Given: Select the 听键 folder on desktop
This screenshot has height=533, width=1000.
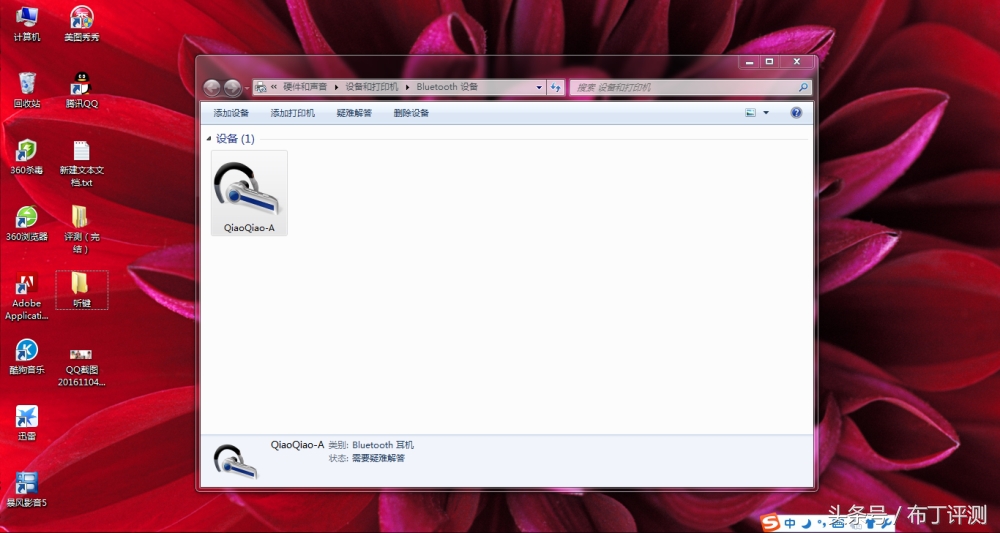Looking at the screenshot, I should [x=82, y=290].
